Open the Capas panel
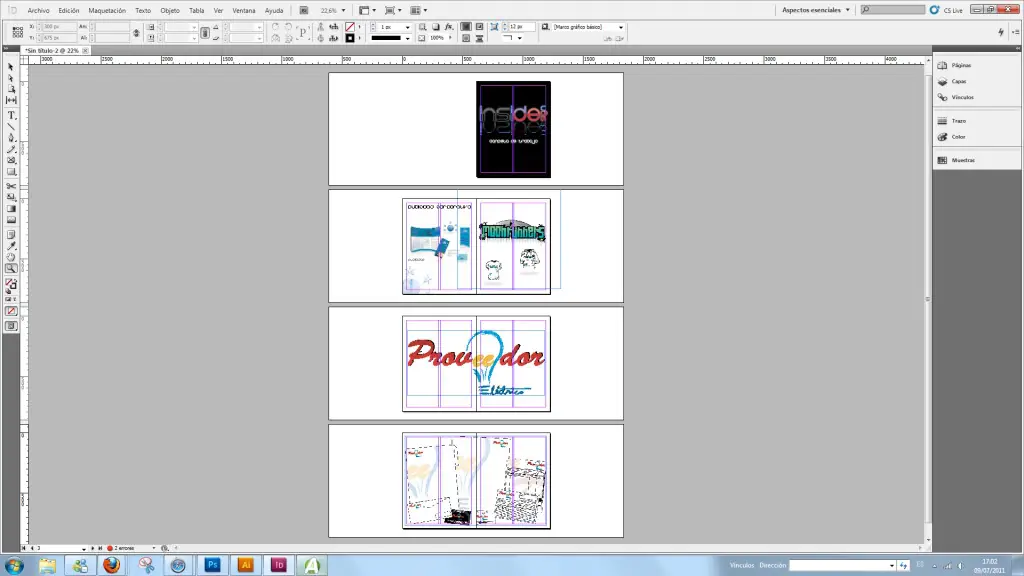The height and width of the screenshot is (576, 1024). [x=959, y=82]
